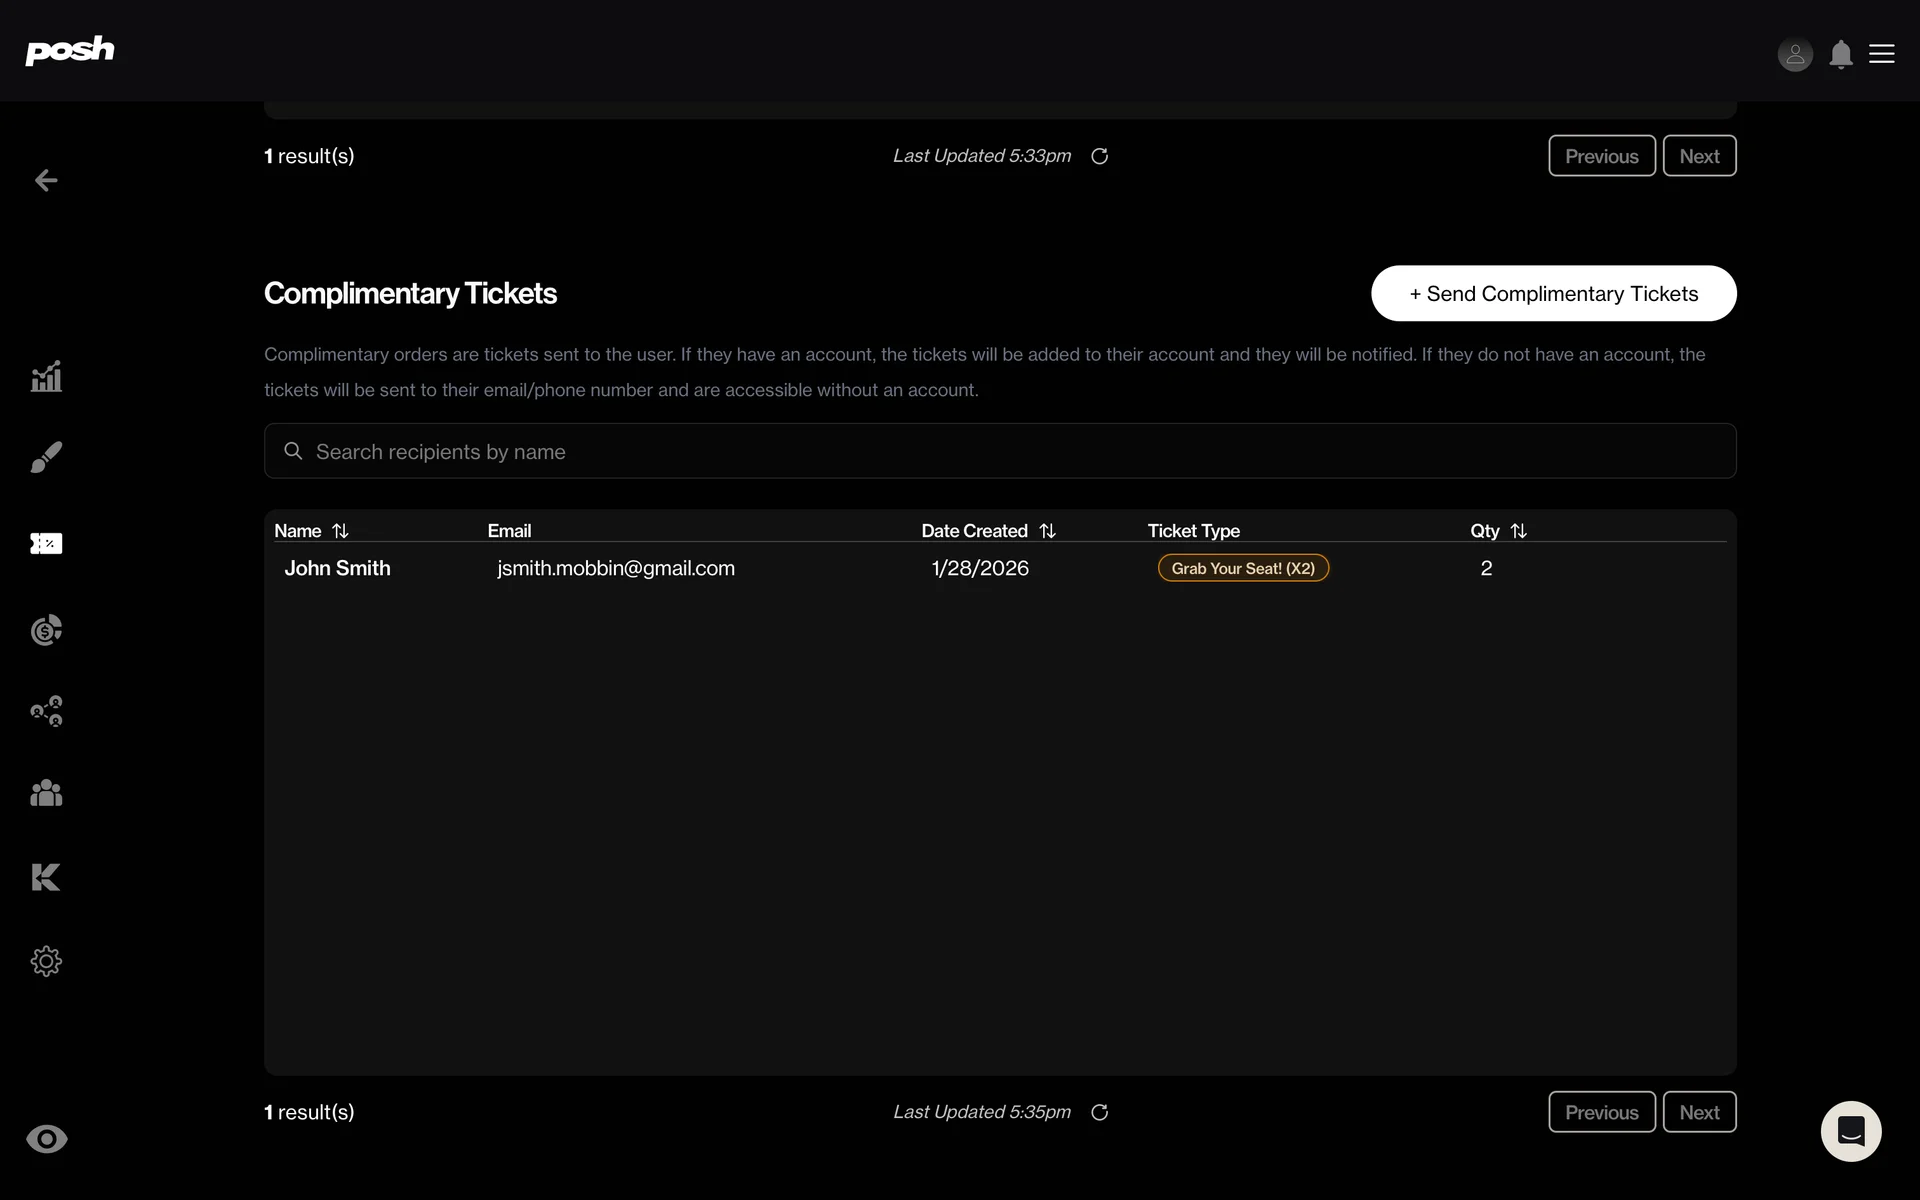Open the notifications bell

1840,54
